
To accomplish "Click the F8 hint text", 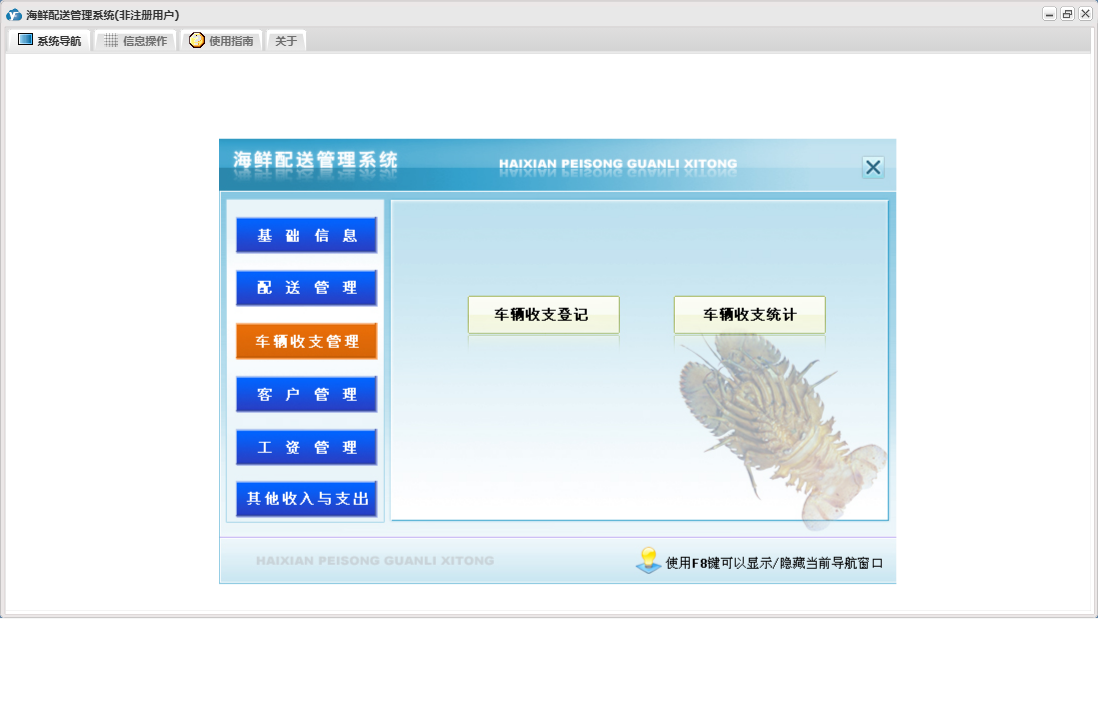I will pos(774,563).
